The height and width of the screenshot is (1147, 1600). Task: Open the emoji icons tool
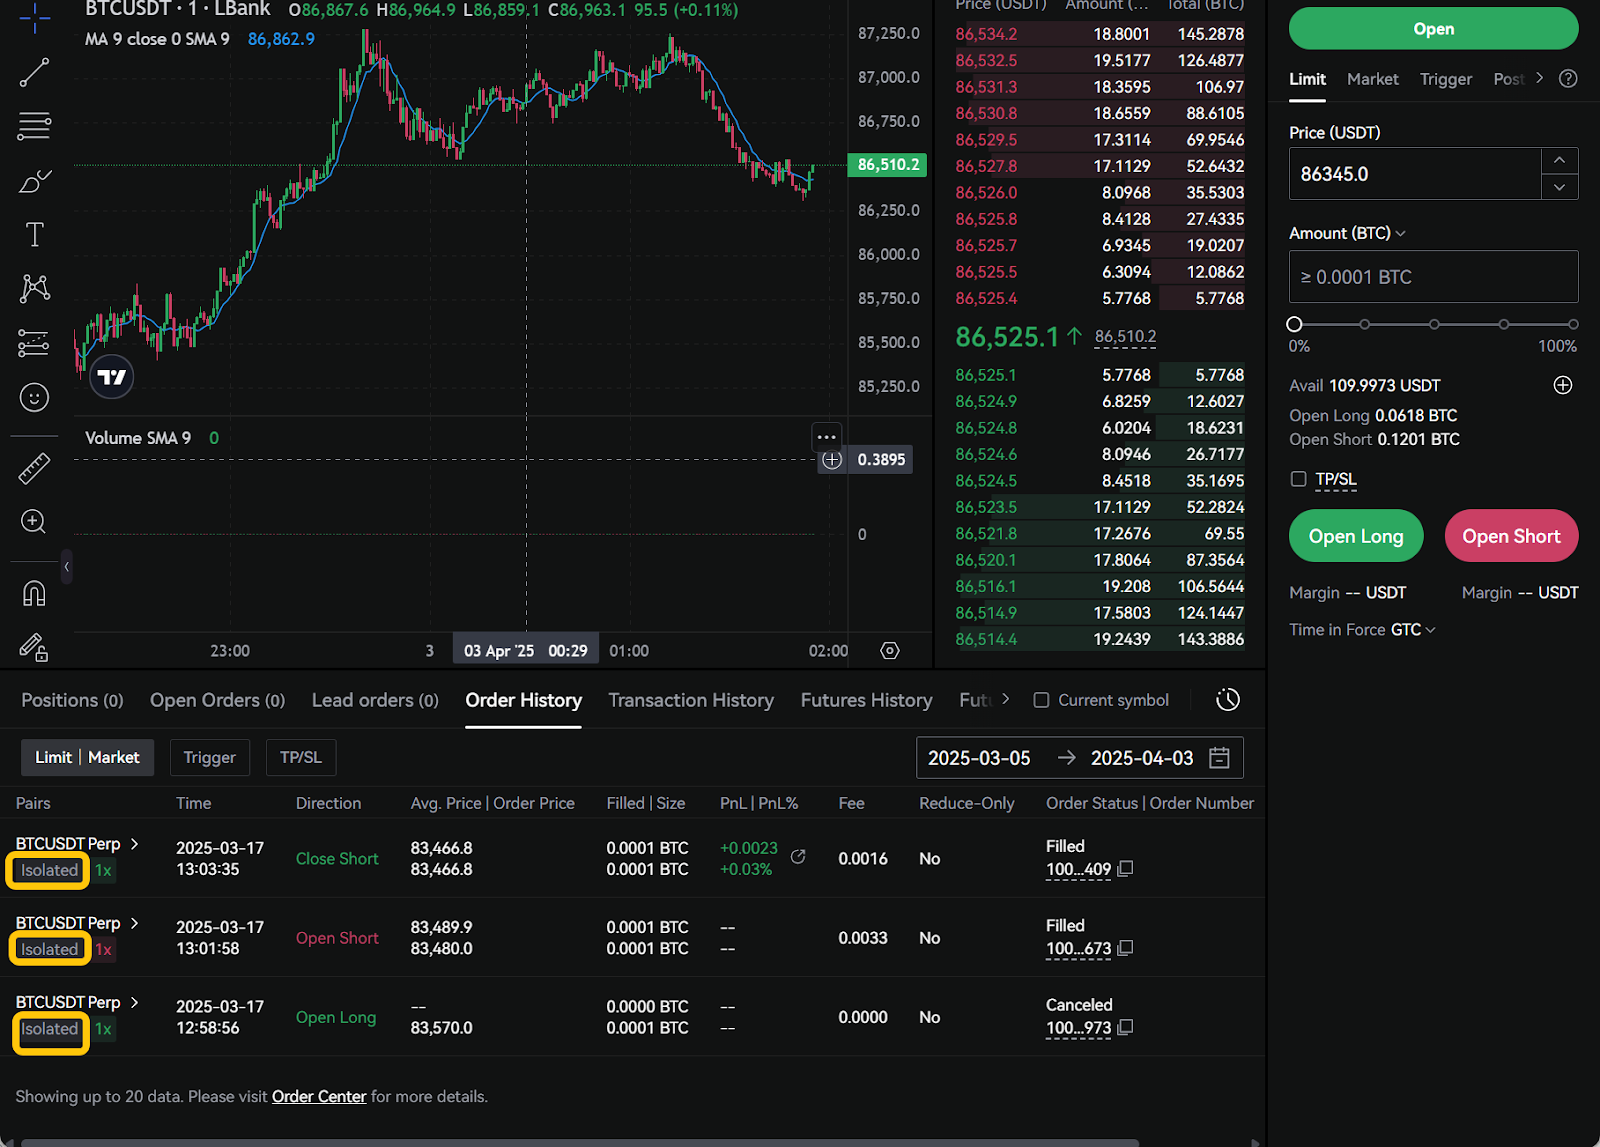point(34,398)
